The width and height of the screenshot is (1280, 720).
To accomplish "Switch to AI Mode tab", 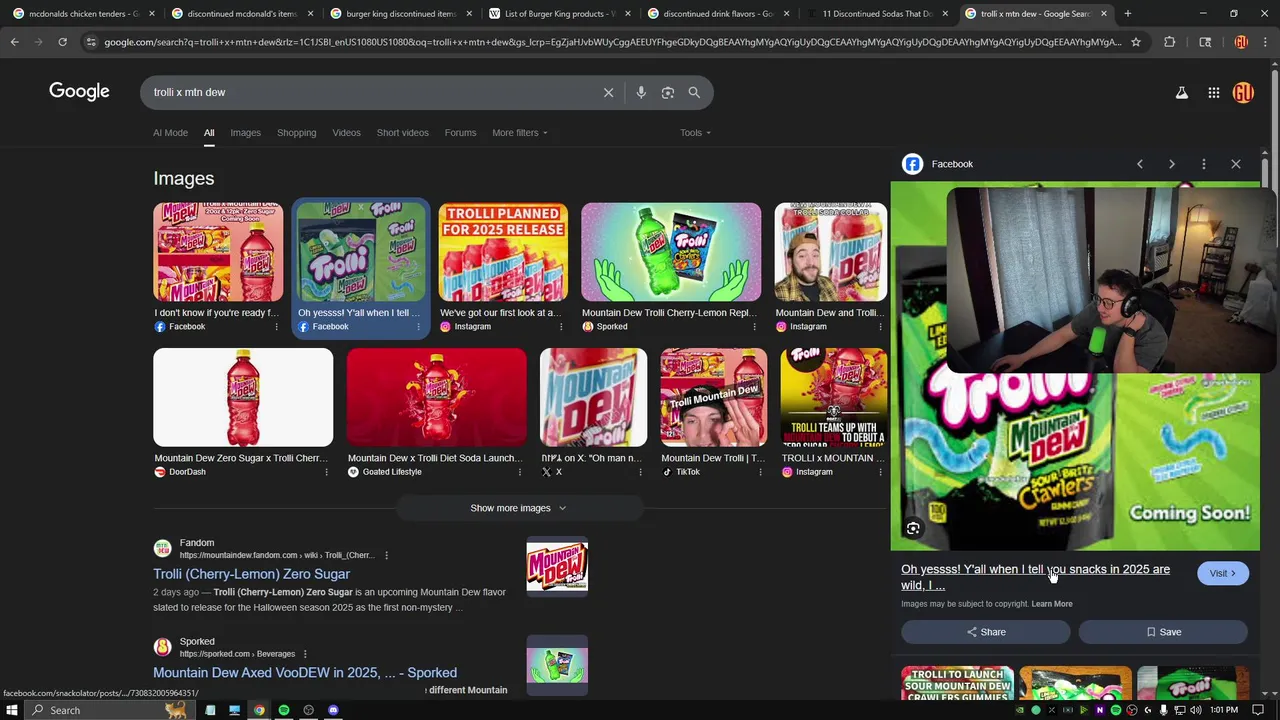I will [x=170, y=132].
